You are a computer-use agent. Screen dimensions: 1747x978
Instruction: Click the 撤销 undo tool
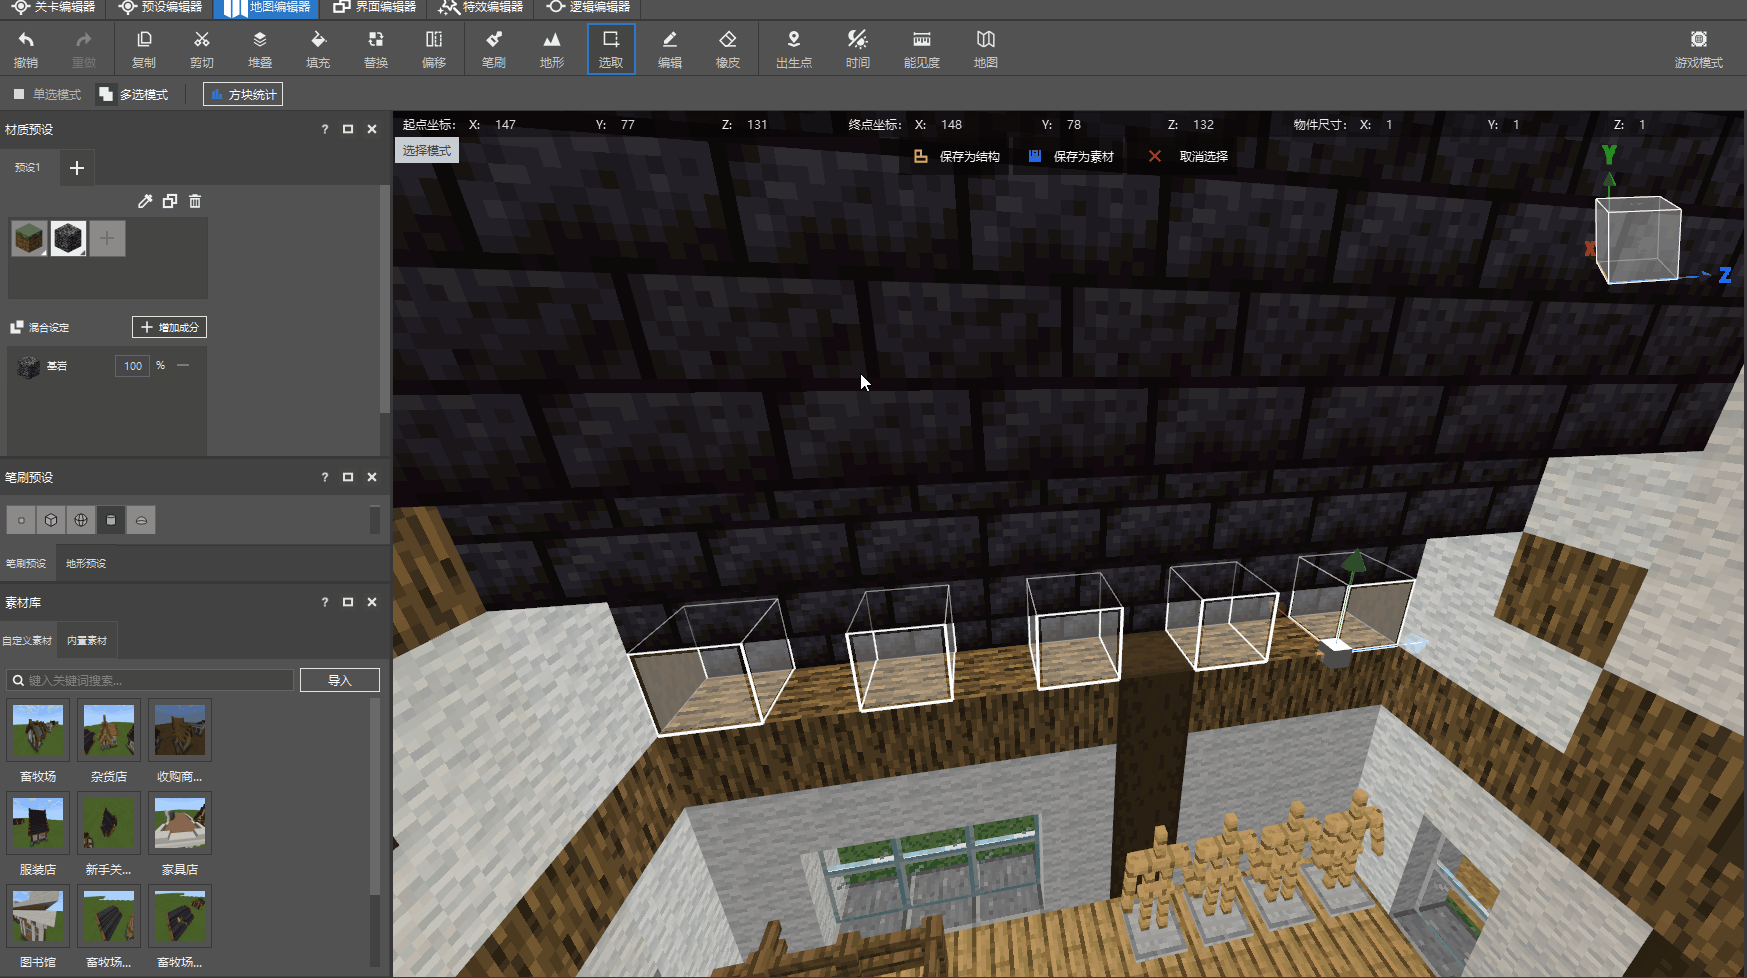pos(26,48)
